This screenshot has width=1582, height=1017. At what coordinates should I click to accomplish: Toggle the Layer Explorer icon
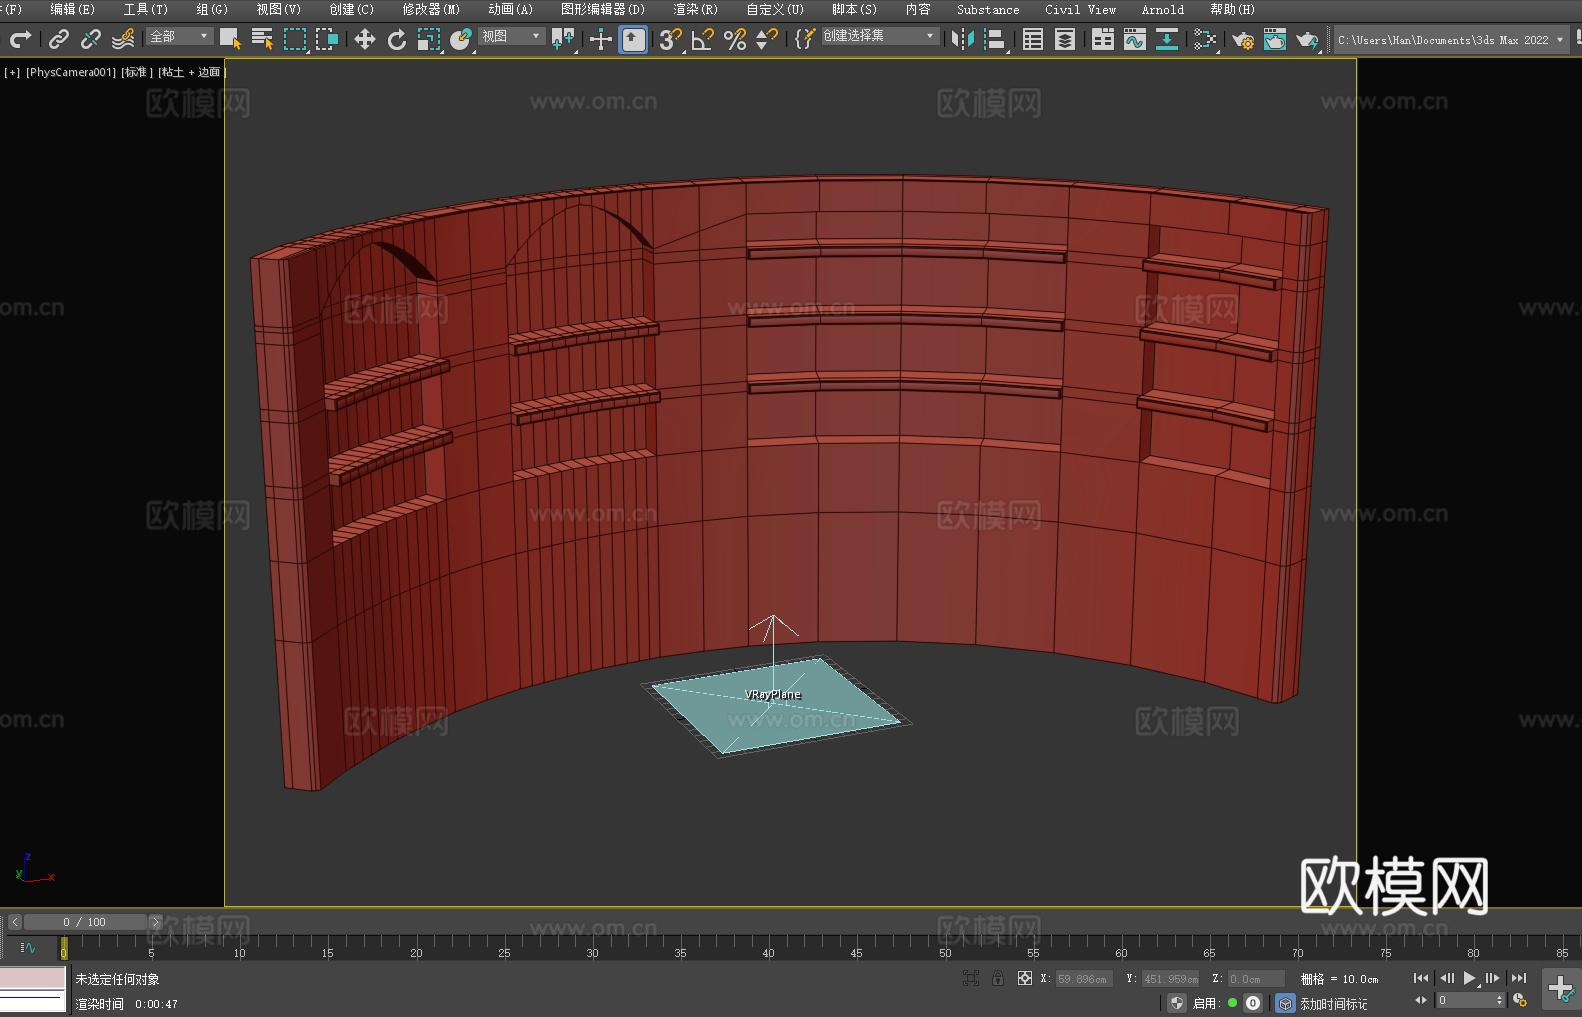pos(1065,39)
